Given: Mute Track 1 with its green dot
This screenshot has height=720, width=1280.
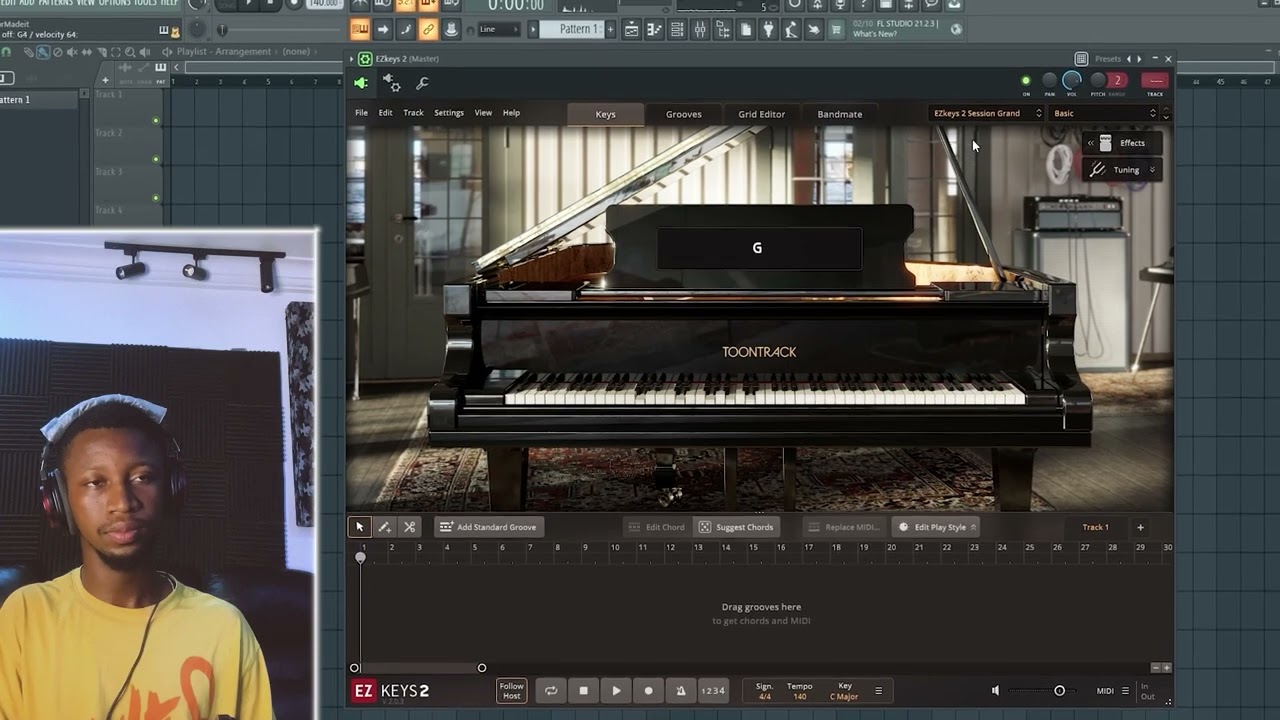Looking at the screenshot, I should [156, 120].
